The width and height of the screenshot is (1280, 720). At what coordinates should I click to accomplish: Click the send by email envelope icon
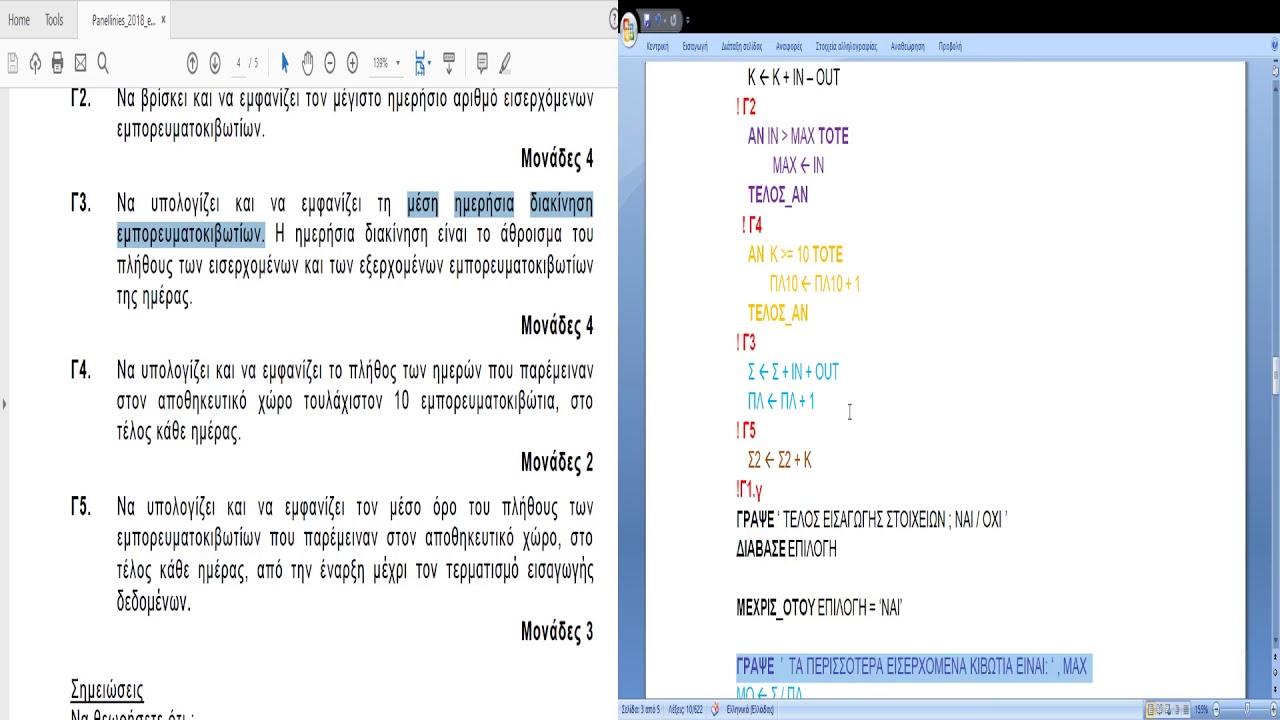pos(80,64)
